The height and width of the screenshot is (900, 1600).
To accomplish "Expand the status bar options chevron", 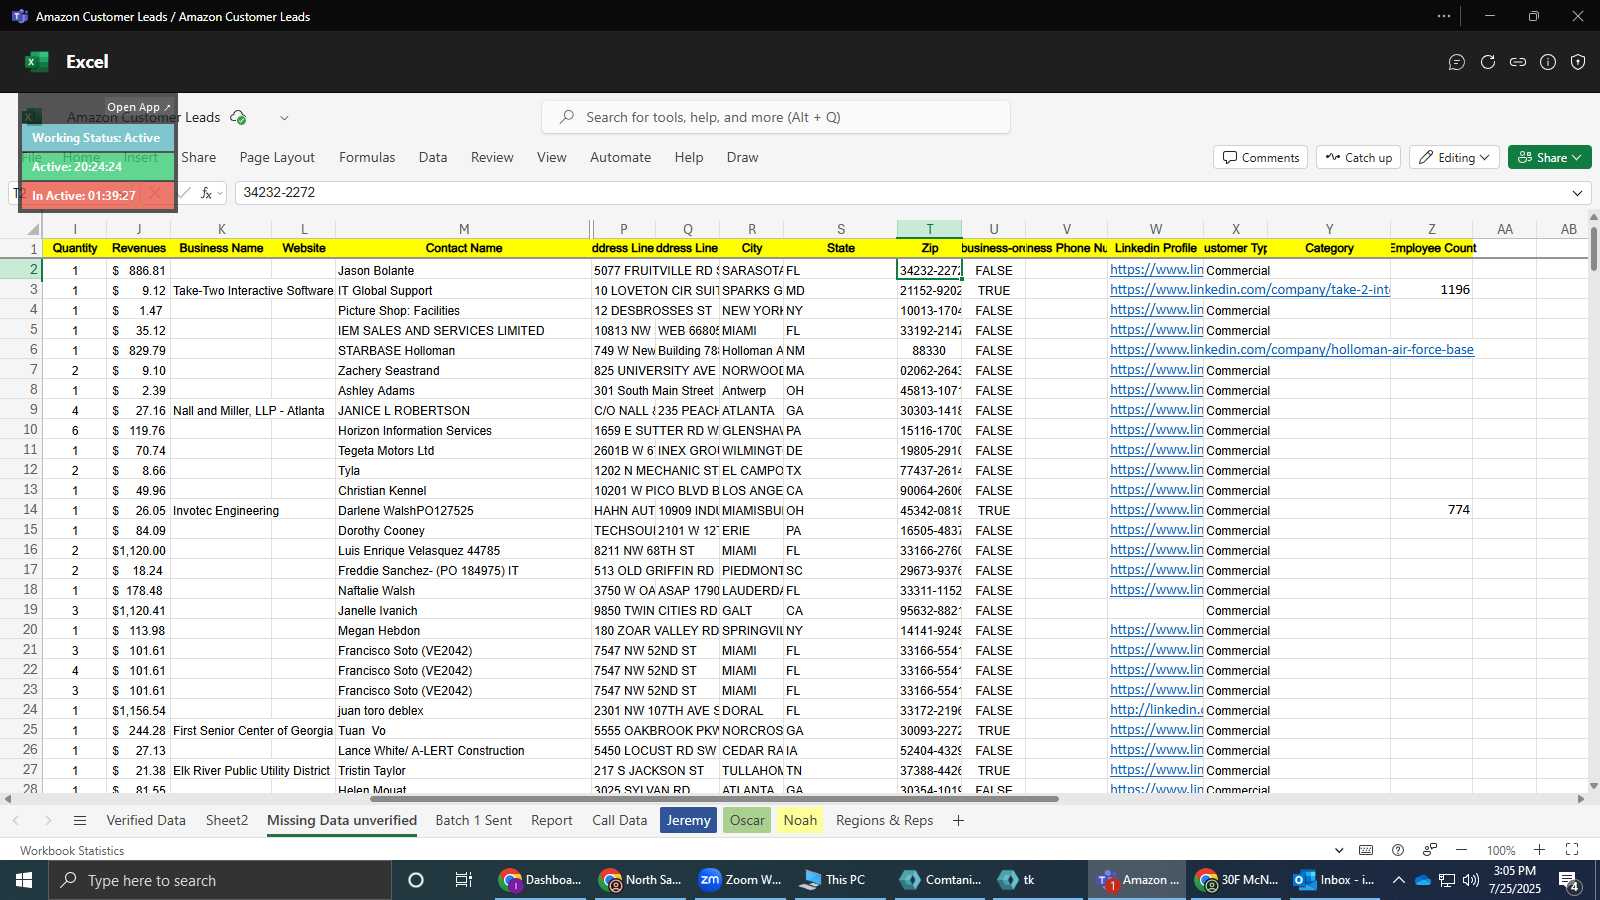I will coord(1339,850).
